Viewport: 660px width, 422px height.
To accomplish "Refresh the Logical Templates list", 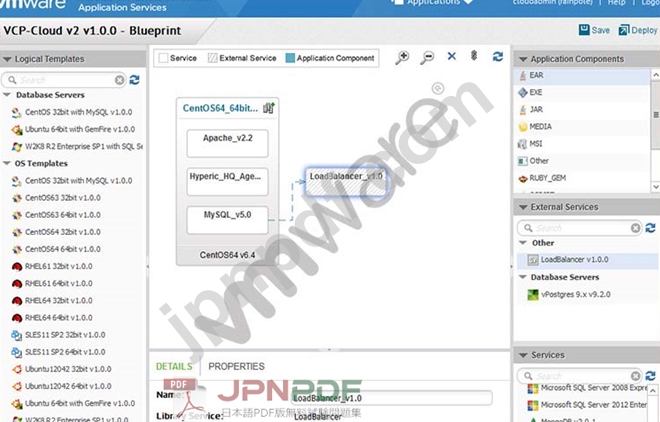I will [134, 80].
